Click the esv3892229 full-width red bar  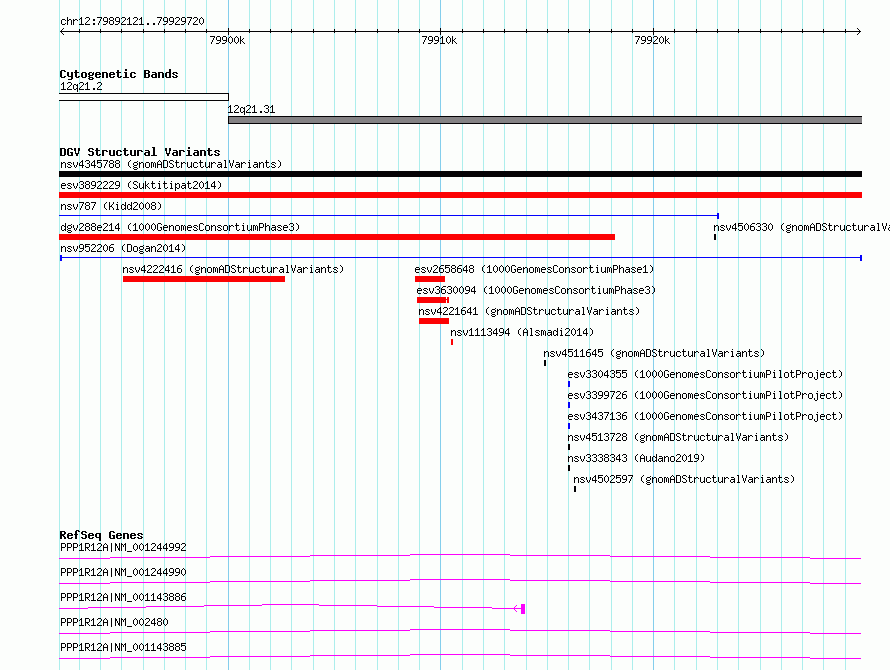click(460, 195)
